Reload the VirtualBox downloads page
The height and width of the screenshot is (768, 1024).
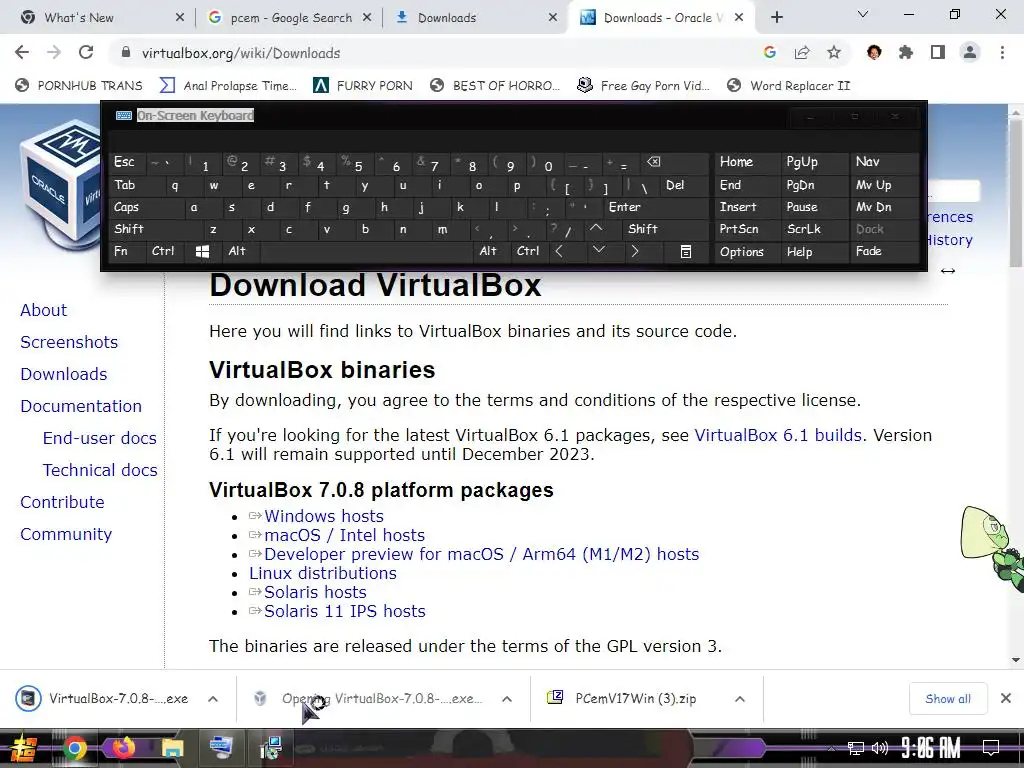coord(86,52)
